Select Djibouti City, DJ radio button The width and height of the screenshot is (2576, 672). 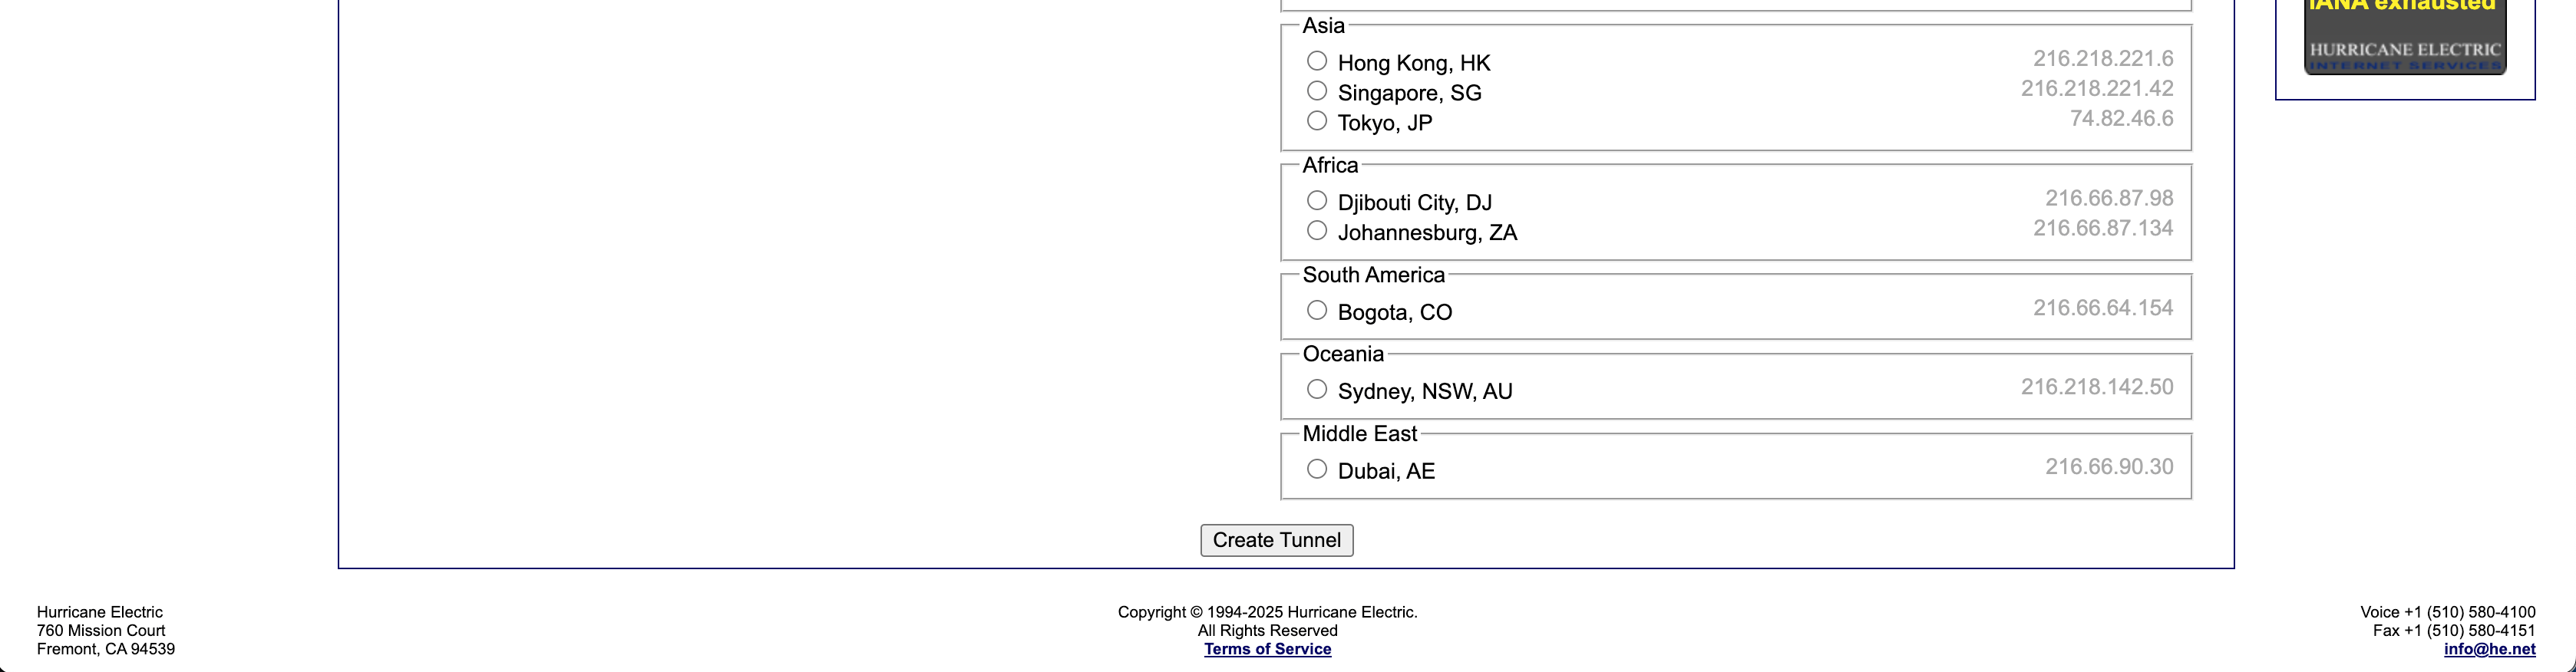click(x=1317, y=201)
